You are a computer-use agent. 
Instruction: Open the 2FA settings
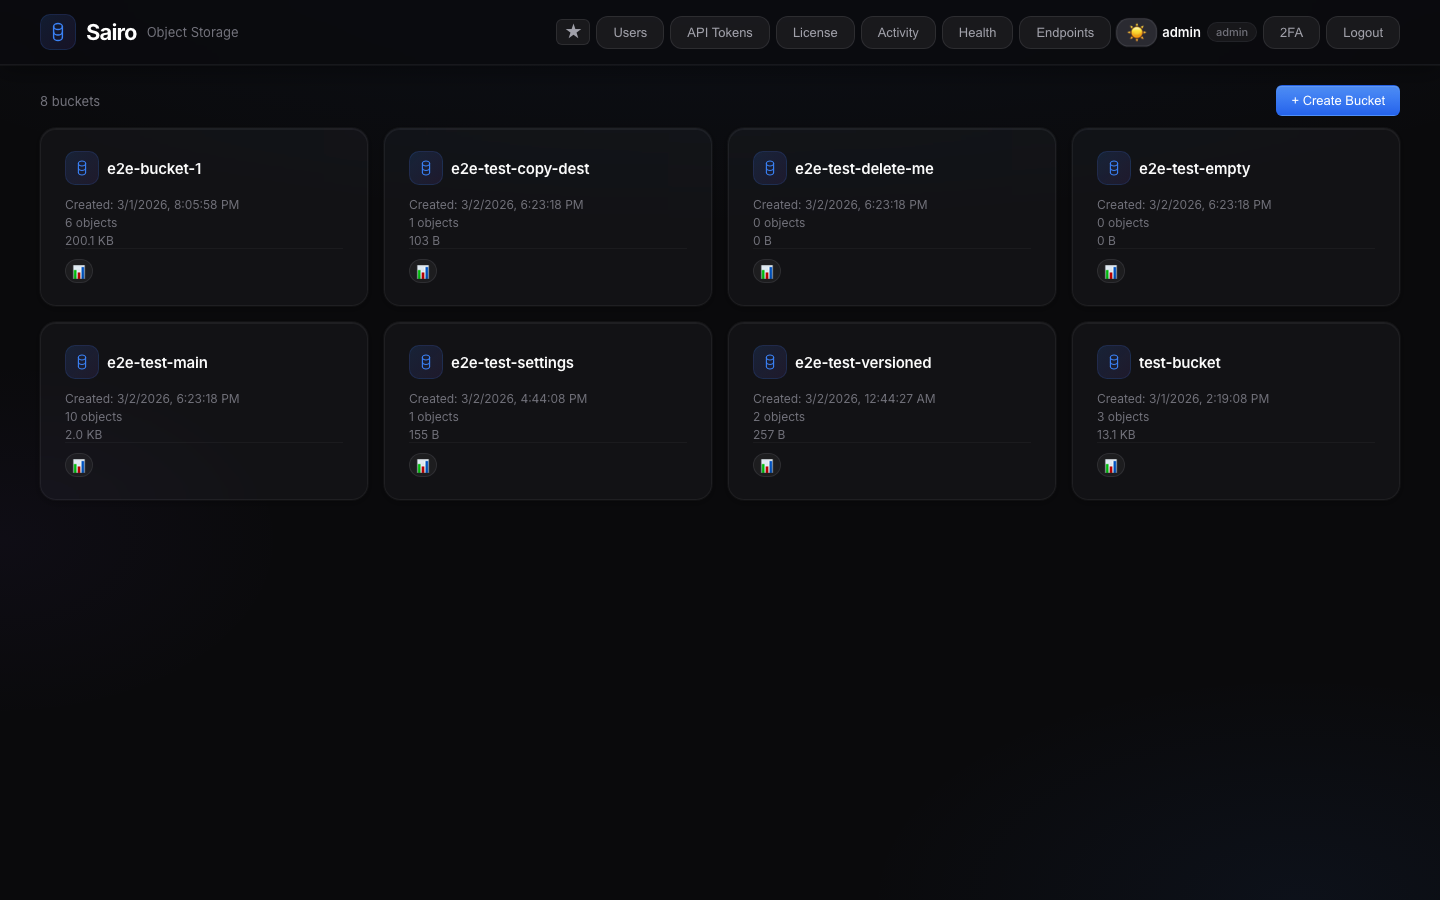(x=1291, y=32)
